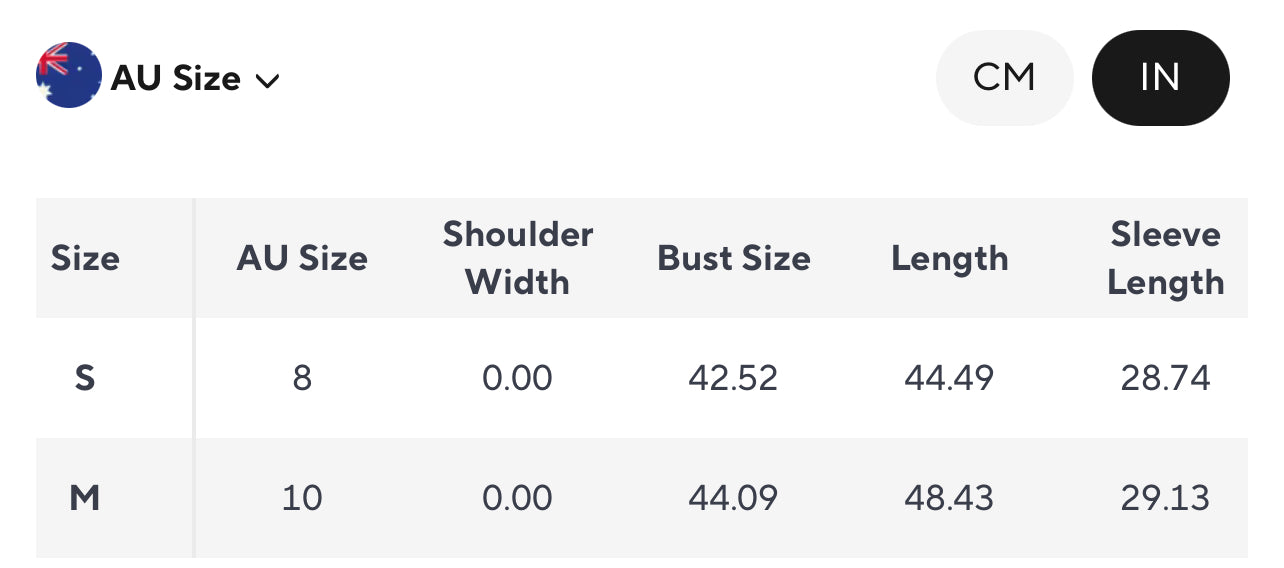Viewport: 1284px width, 568px height.
Task: Click the AU Size column header
Action: coord(302,259)
